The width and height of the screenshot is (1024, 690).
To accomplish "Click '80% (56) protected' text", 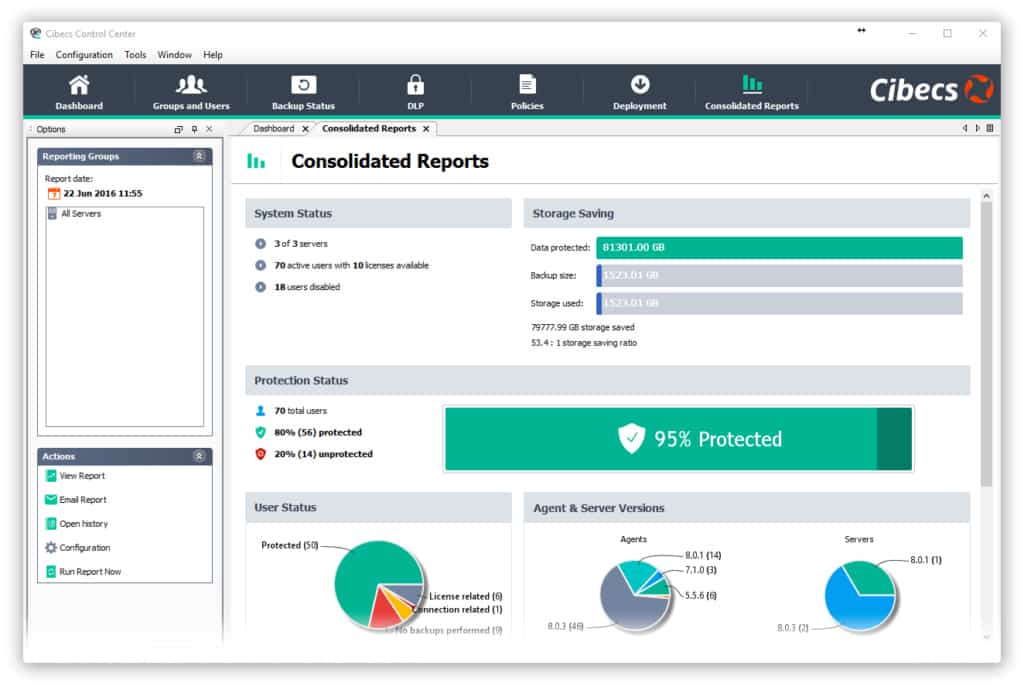I will point(318,433).
